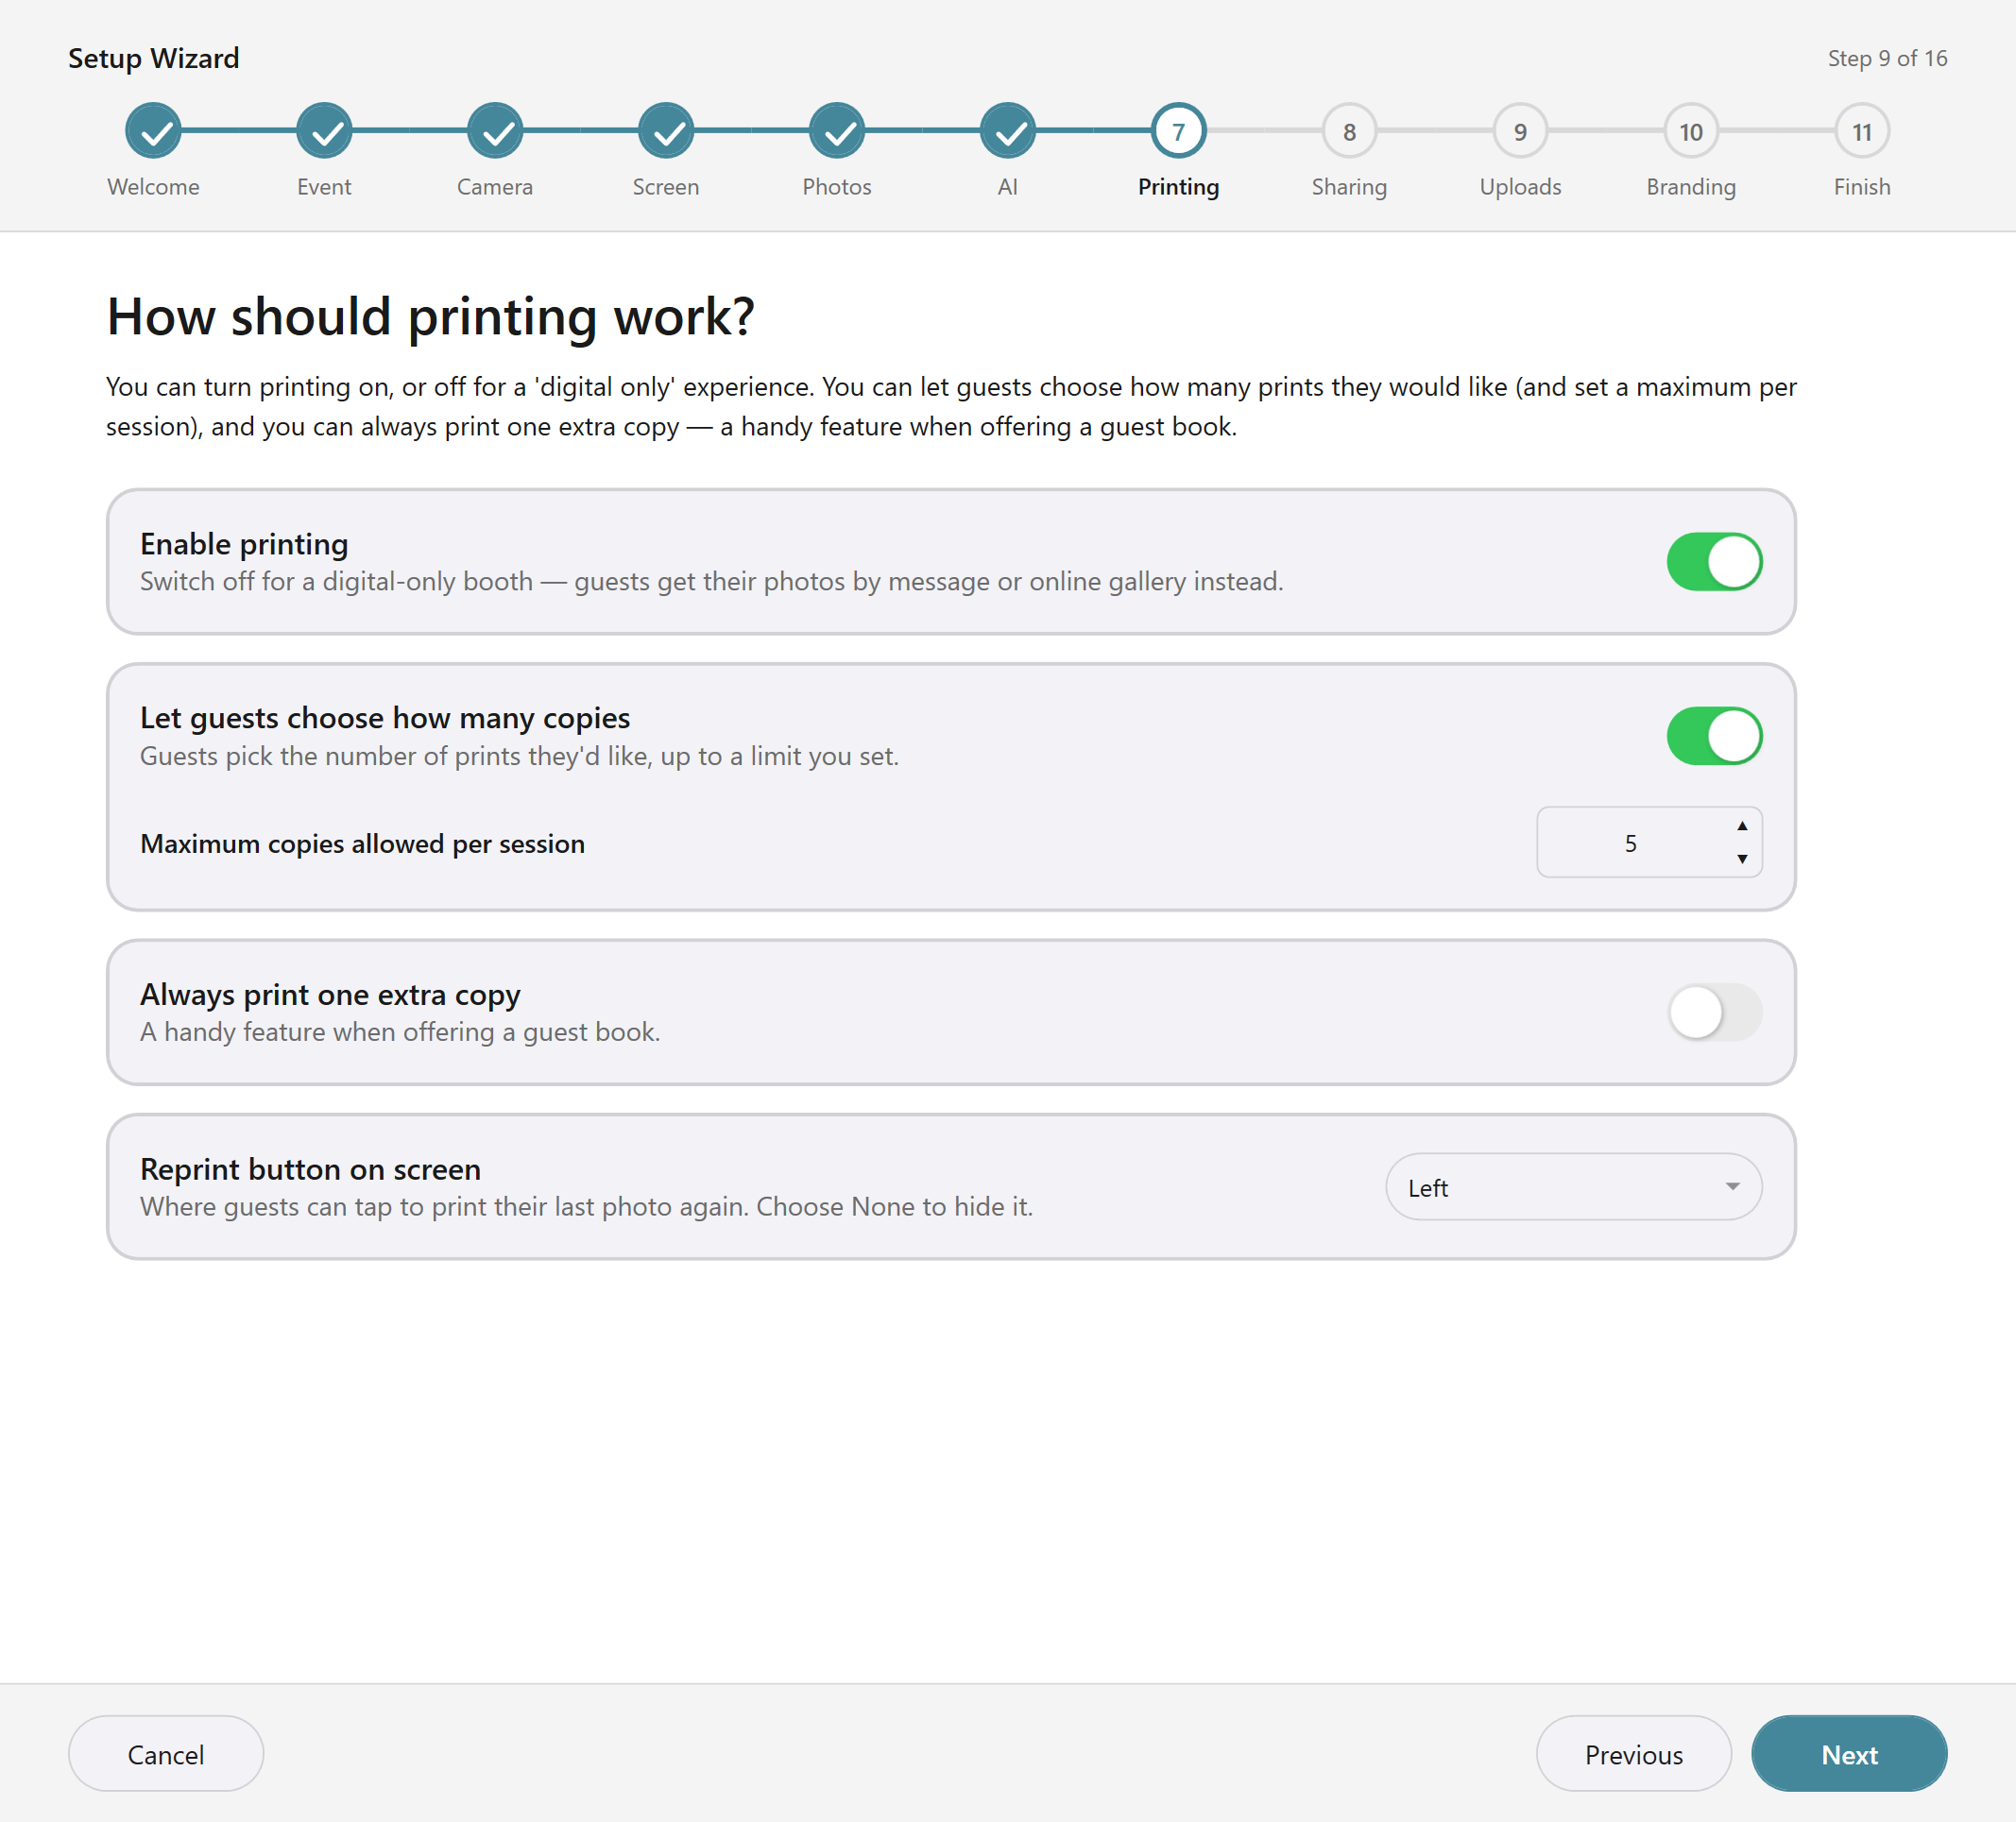This screenshot has width=2016, height=1822.
Task: Decrease maximum copies with the down arrow
Action: point(1742,859)
